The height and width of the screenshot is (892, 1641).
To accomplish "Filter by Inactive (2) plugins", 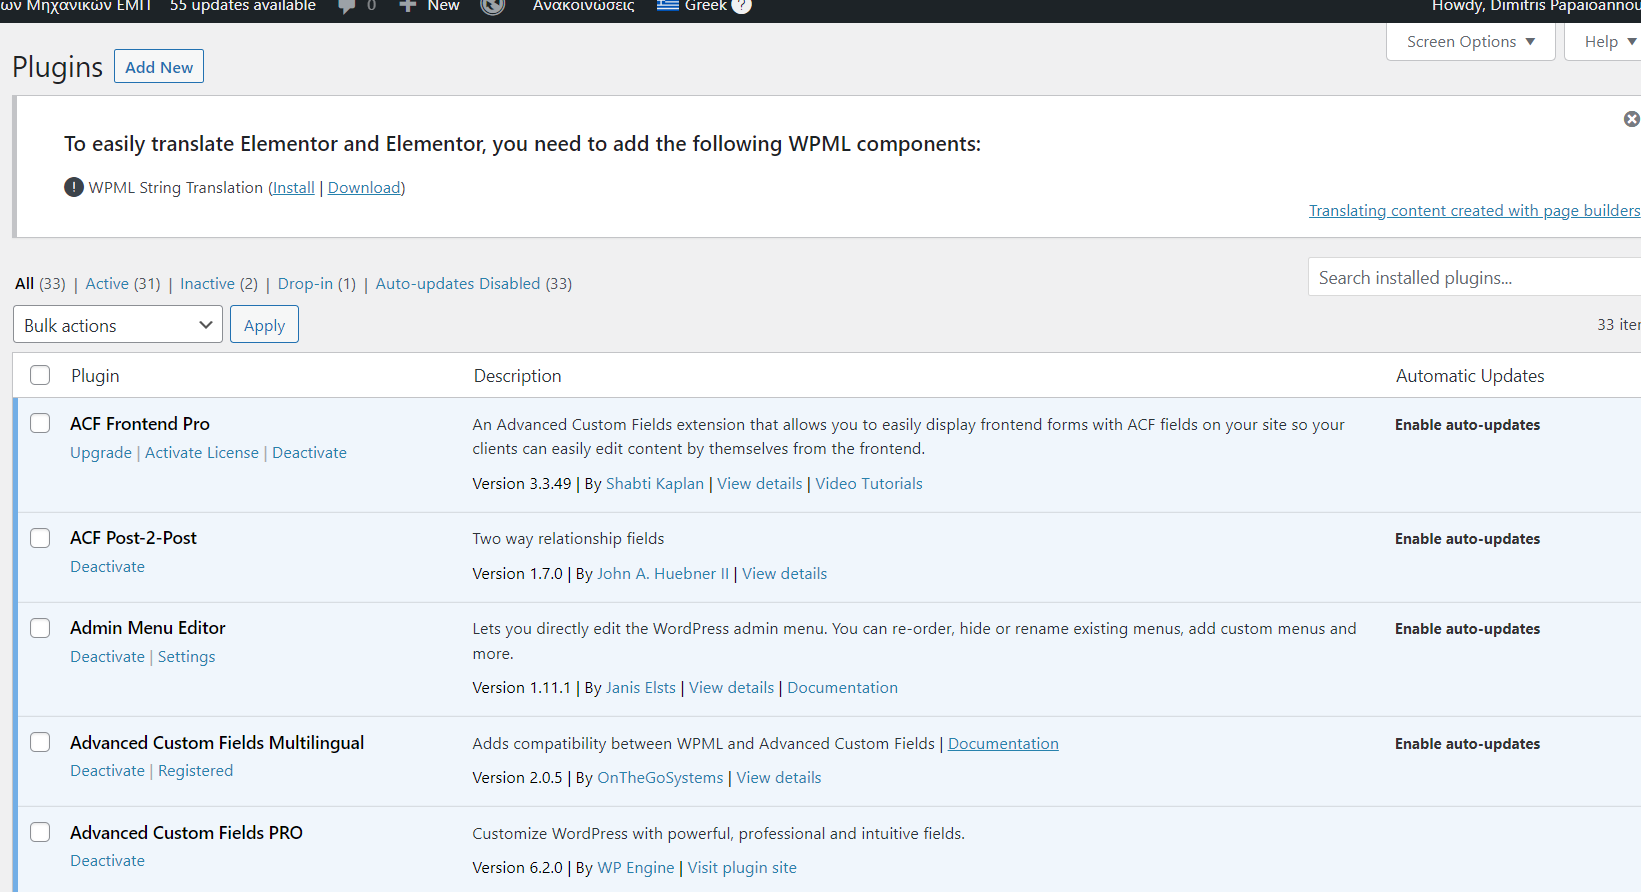I will (x=219, y=284).
